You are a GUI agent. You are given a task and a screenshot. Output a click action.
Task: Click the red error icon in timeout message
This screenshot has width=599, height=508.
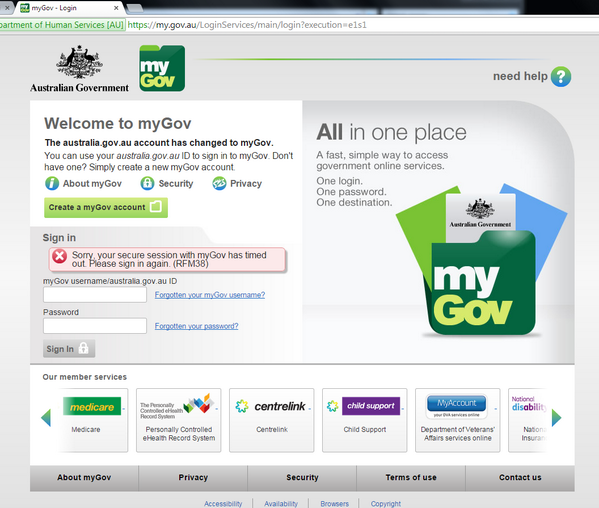[60, 256]
